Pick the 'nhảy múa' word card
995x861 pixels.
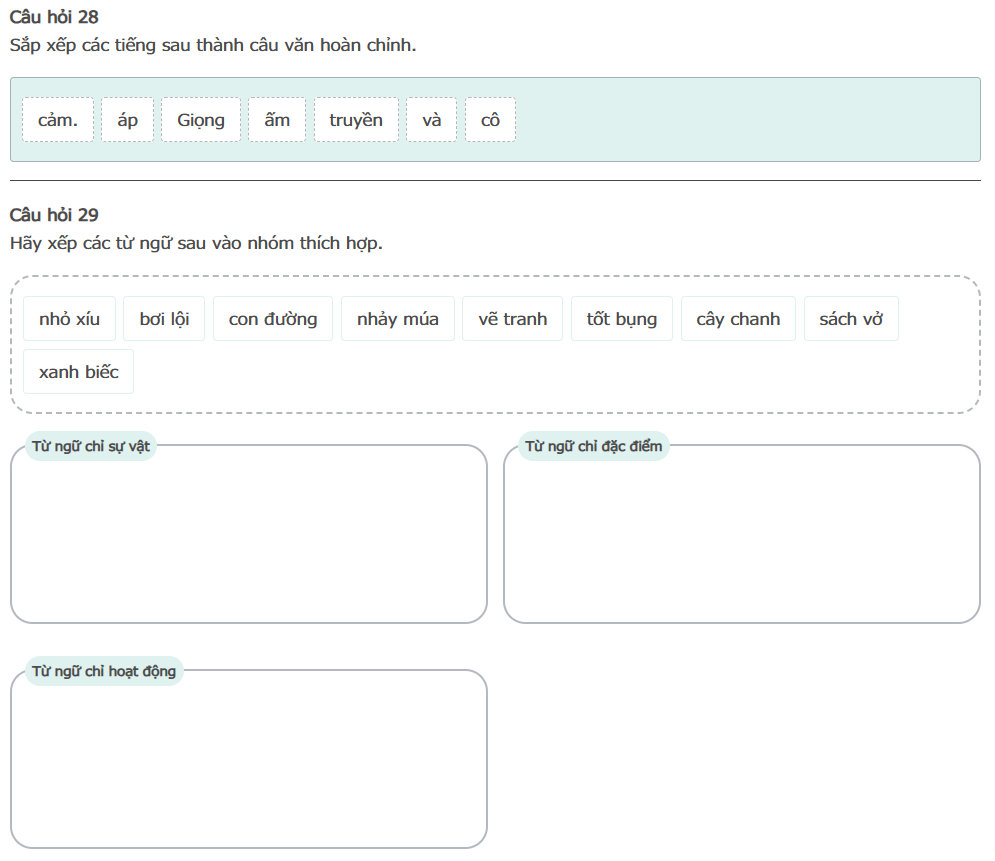[x=398, y=319]
